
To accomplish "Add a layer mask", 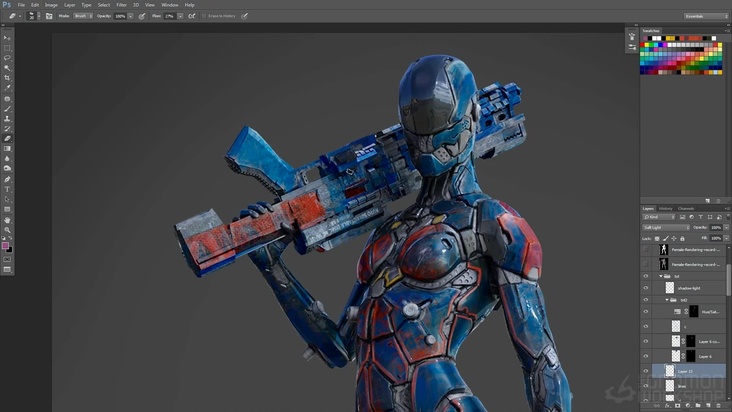I will click(677, 406).
